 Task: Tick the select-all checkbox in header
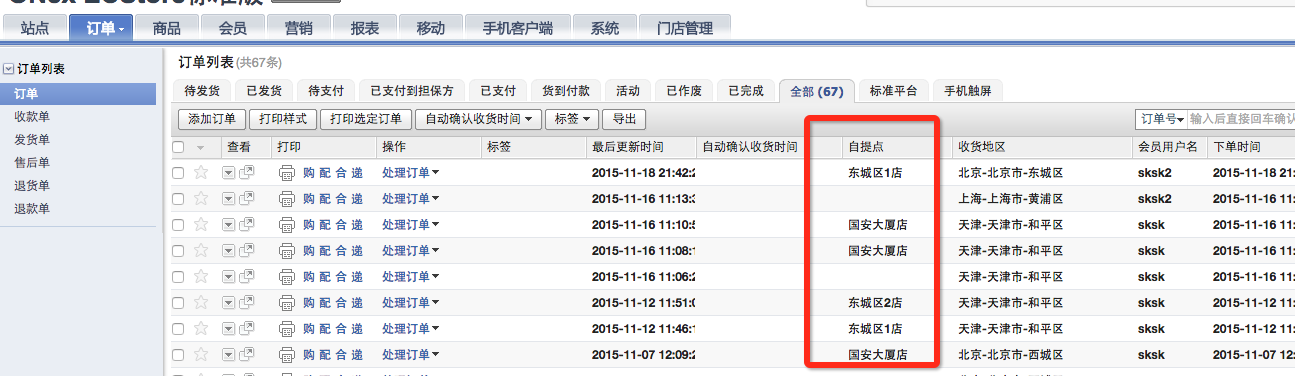(178, 147)
